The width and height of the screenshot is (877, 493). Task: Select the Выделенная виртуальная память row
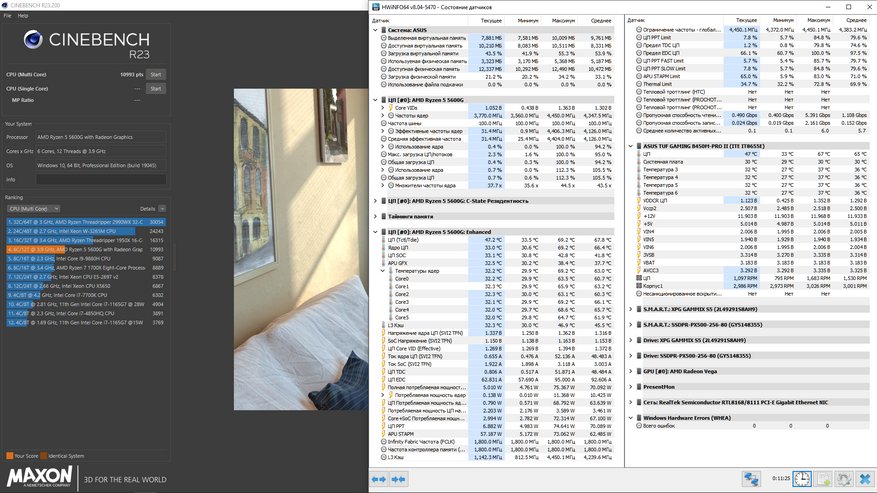(497, 38)
